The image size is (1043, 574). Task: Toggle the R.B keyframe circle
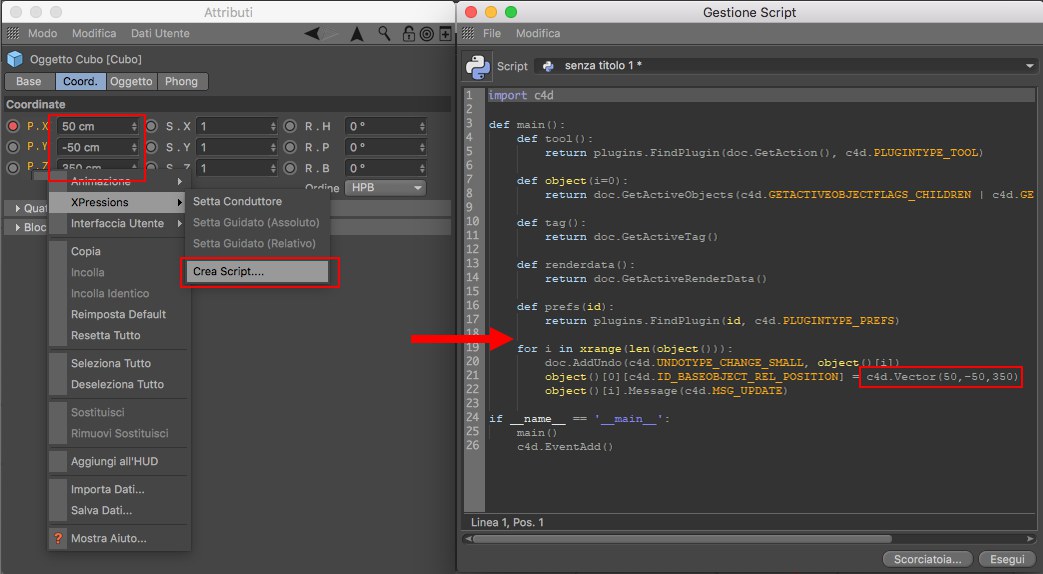pos(290,168)
